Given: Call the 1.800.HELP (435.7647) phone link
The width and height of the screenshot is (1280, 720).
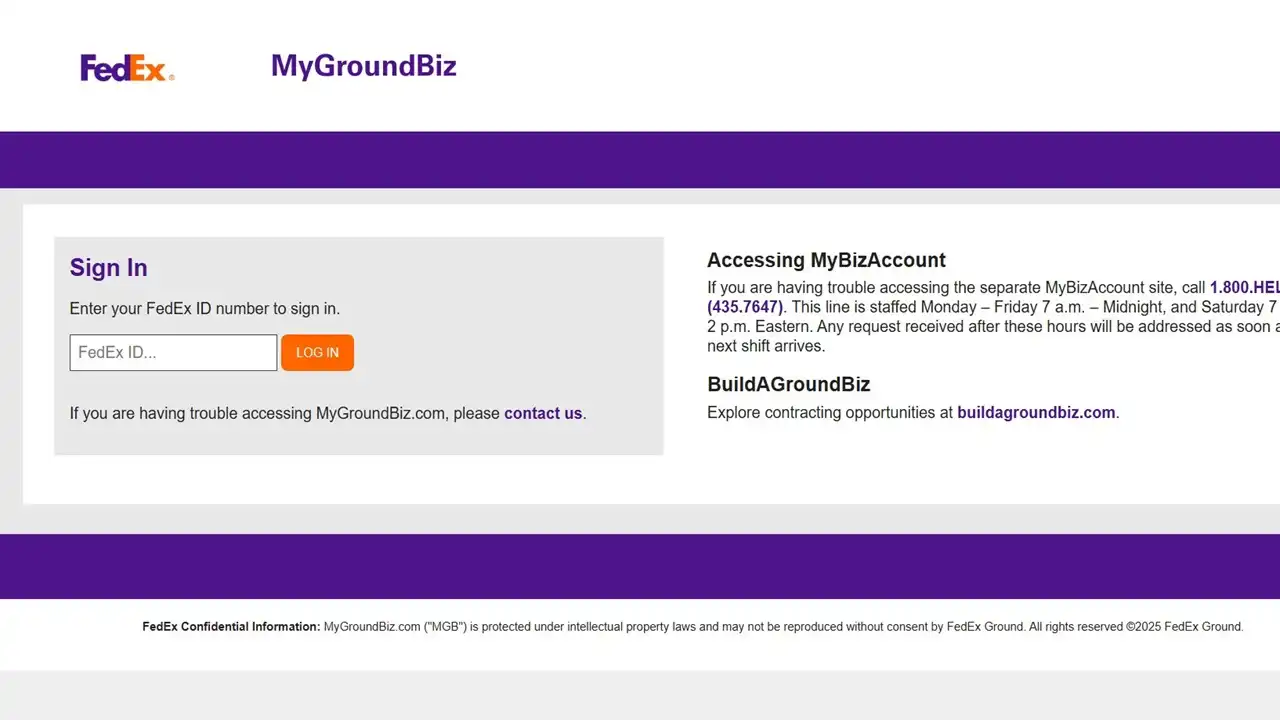Looking at the screenshot, I should pyautogui.click(x=745, y=307).
